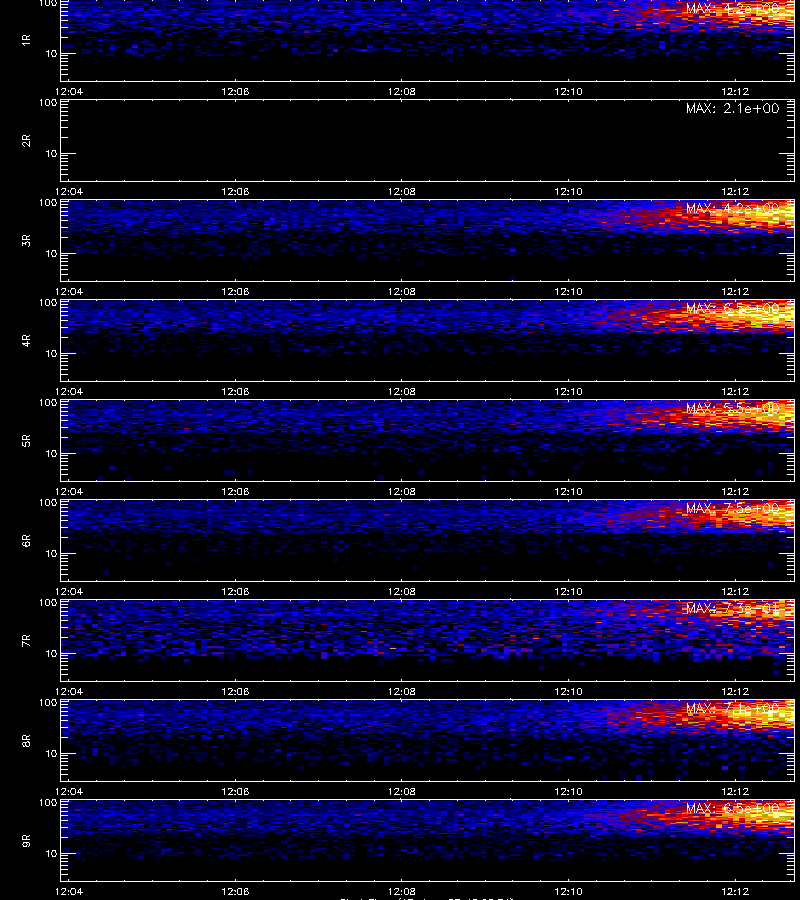This screenshot has height=900, width=800.
Task: Click the 8R panel axis label
Action: click(26, 740)
